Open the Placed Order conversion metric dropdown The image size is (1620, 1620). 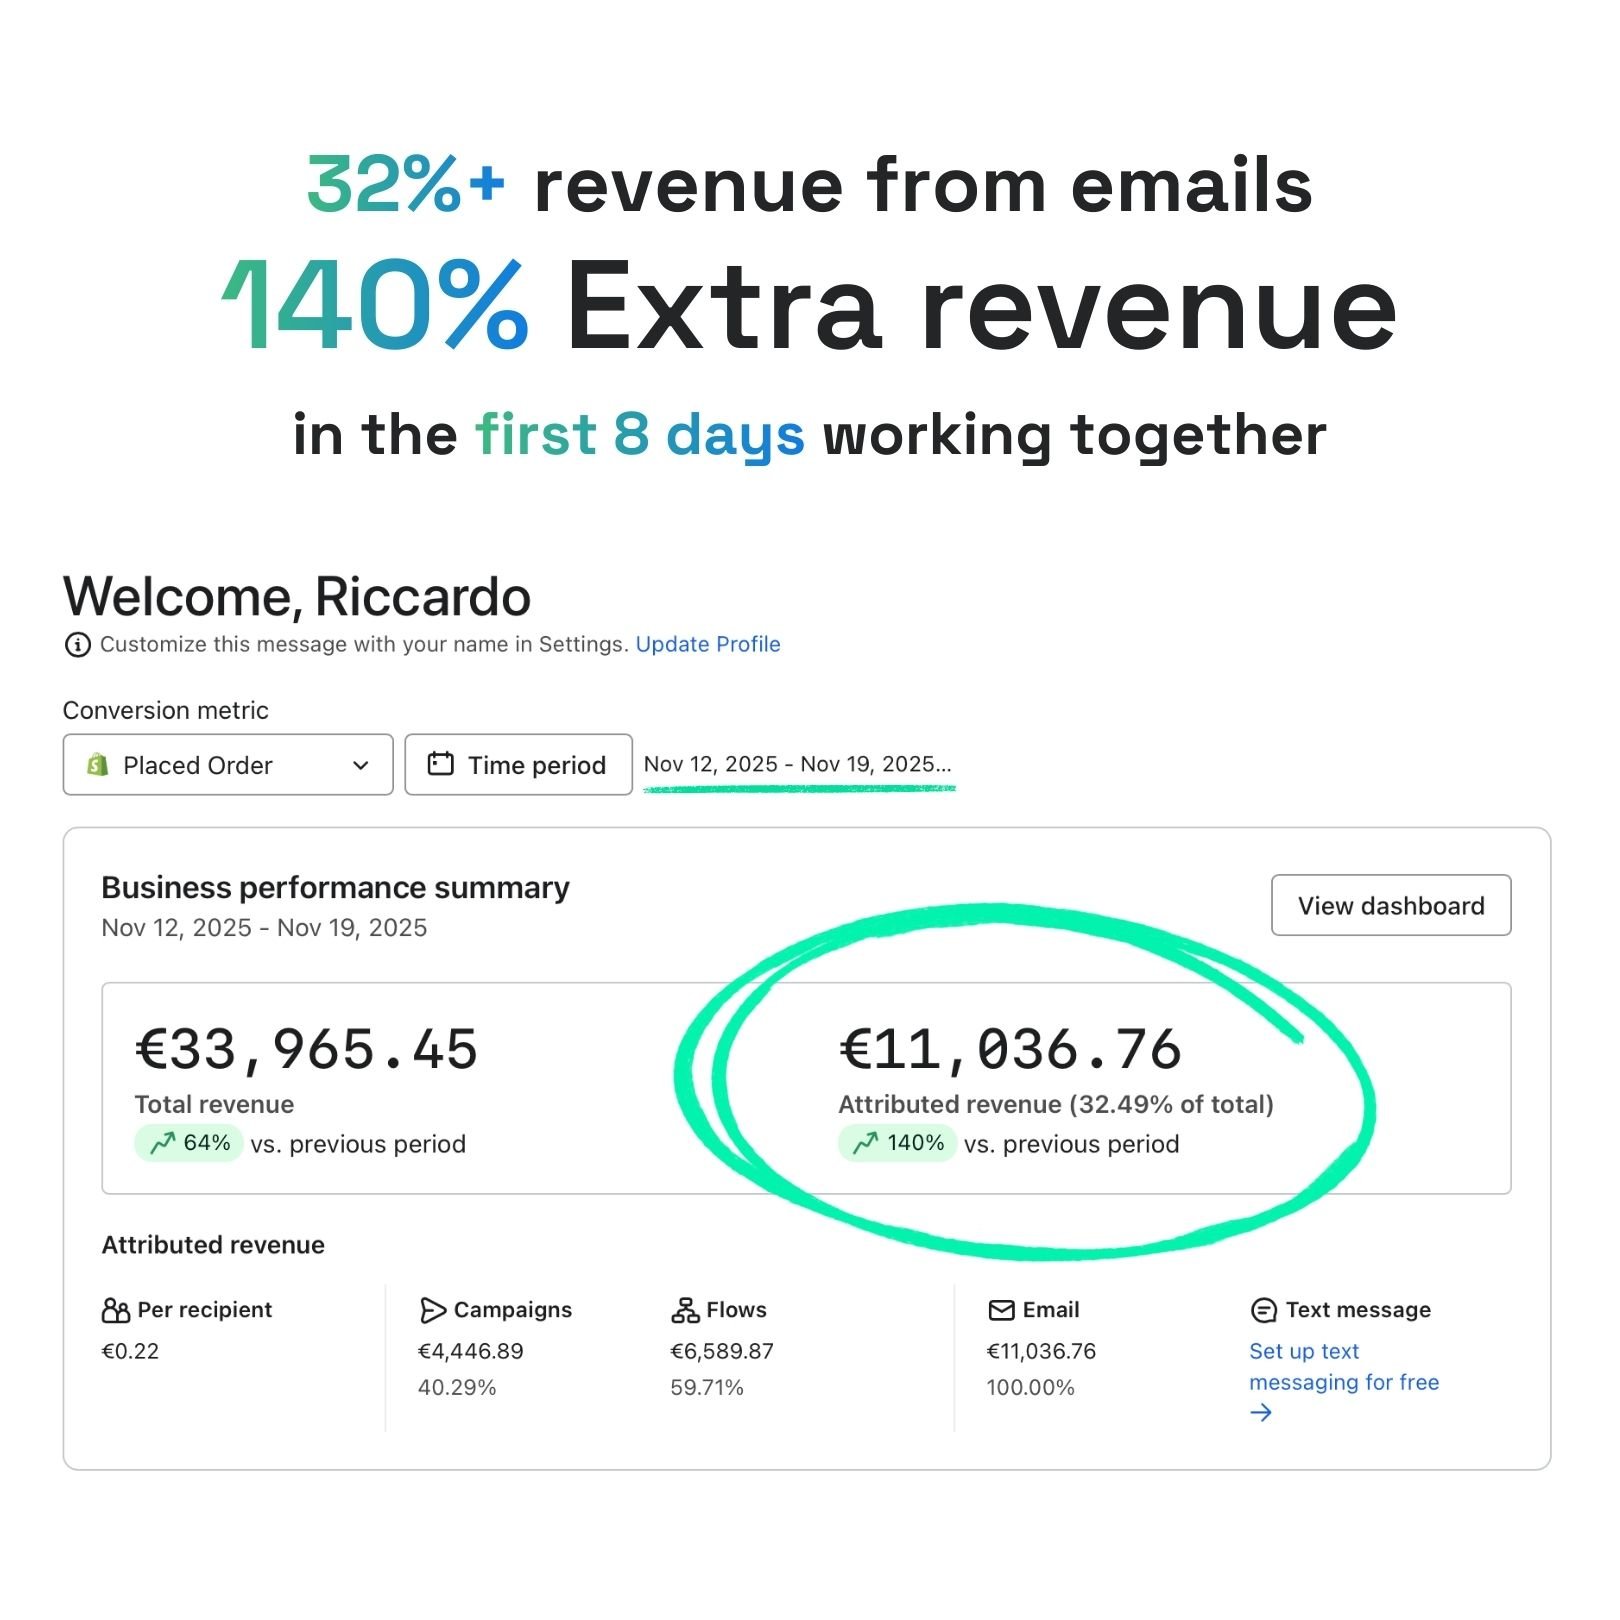227,765
